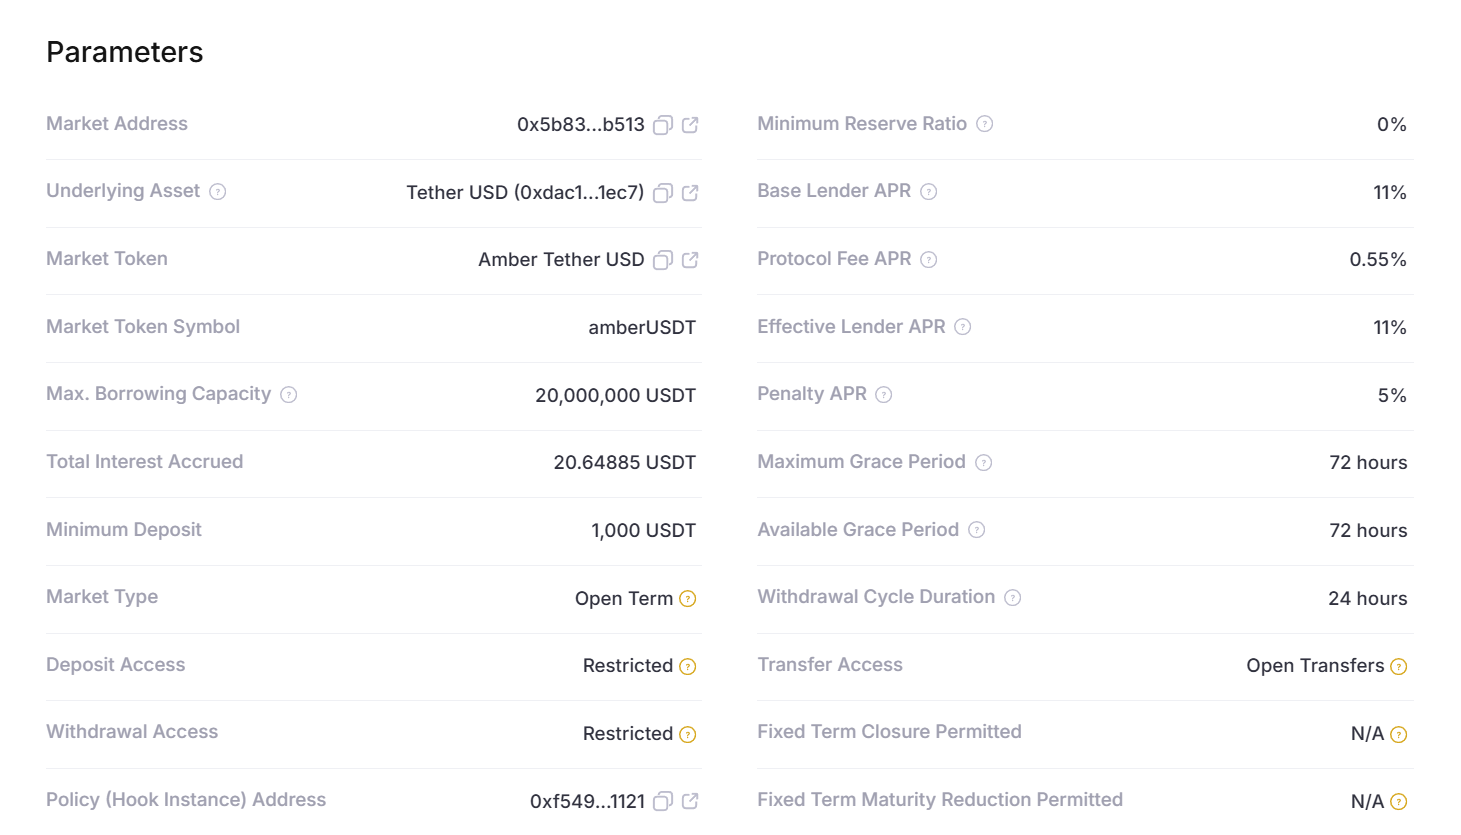Click yellow Deposit Access Restricted info icon
This screenshot has width=1461, height=835.
688,667
